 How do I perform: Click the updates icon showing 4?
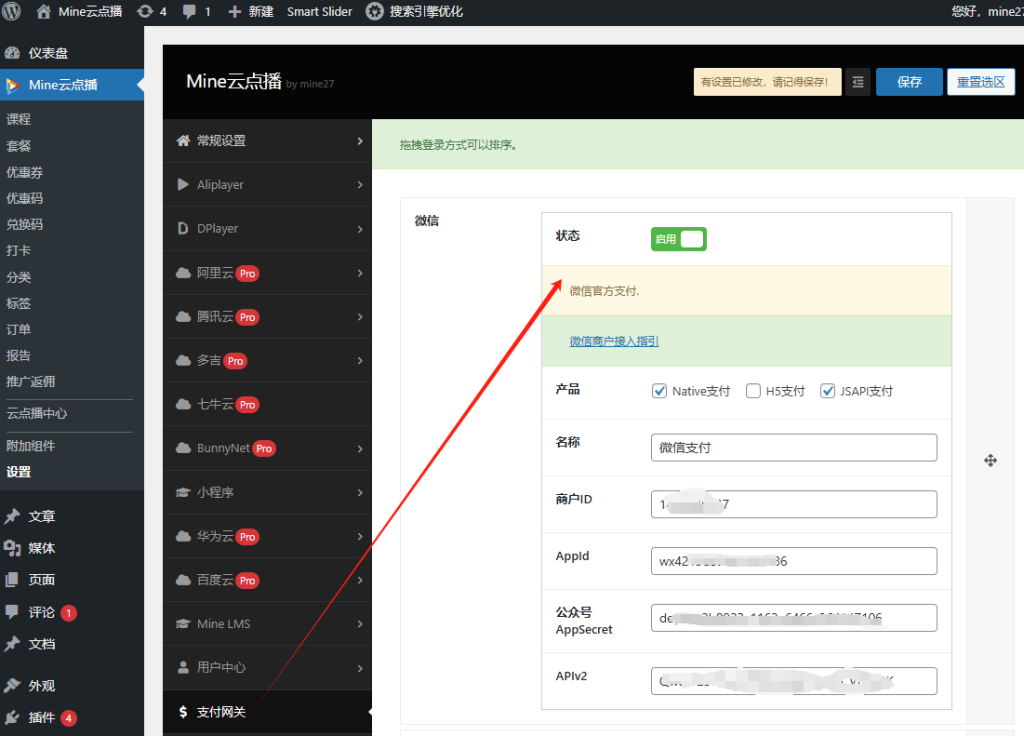tap(145, 11)
